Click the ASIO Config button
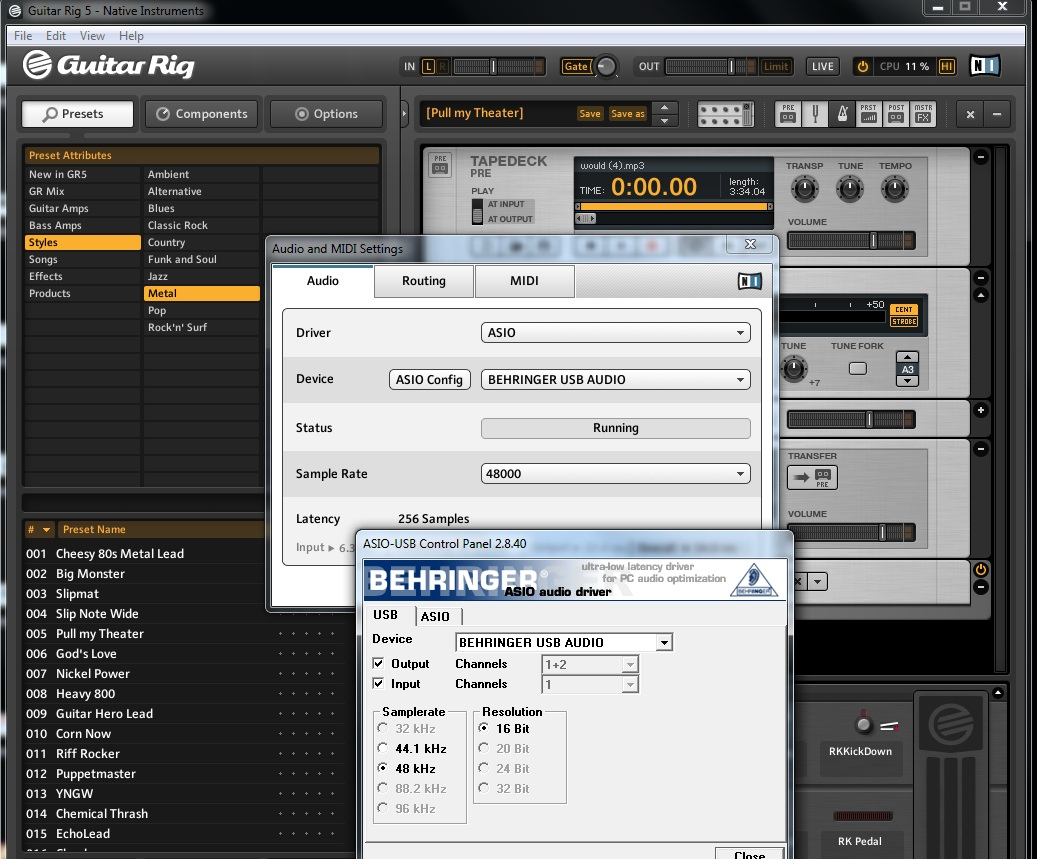The width and height of the screenshot is (1039, 859). (429, 380)
